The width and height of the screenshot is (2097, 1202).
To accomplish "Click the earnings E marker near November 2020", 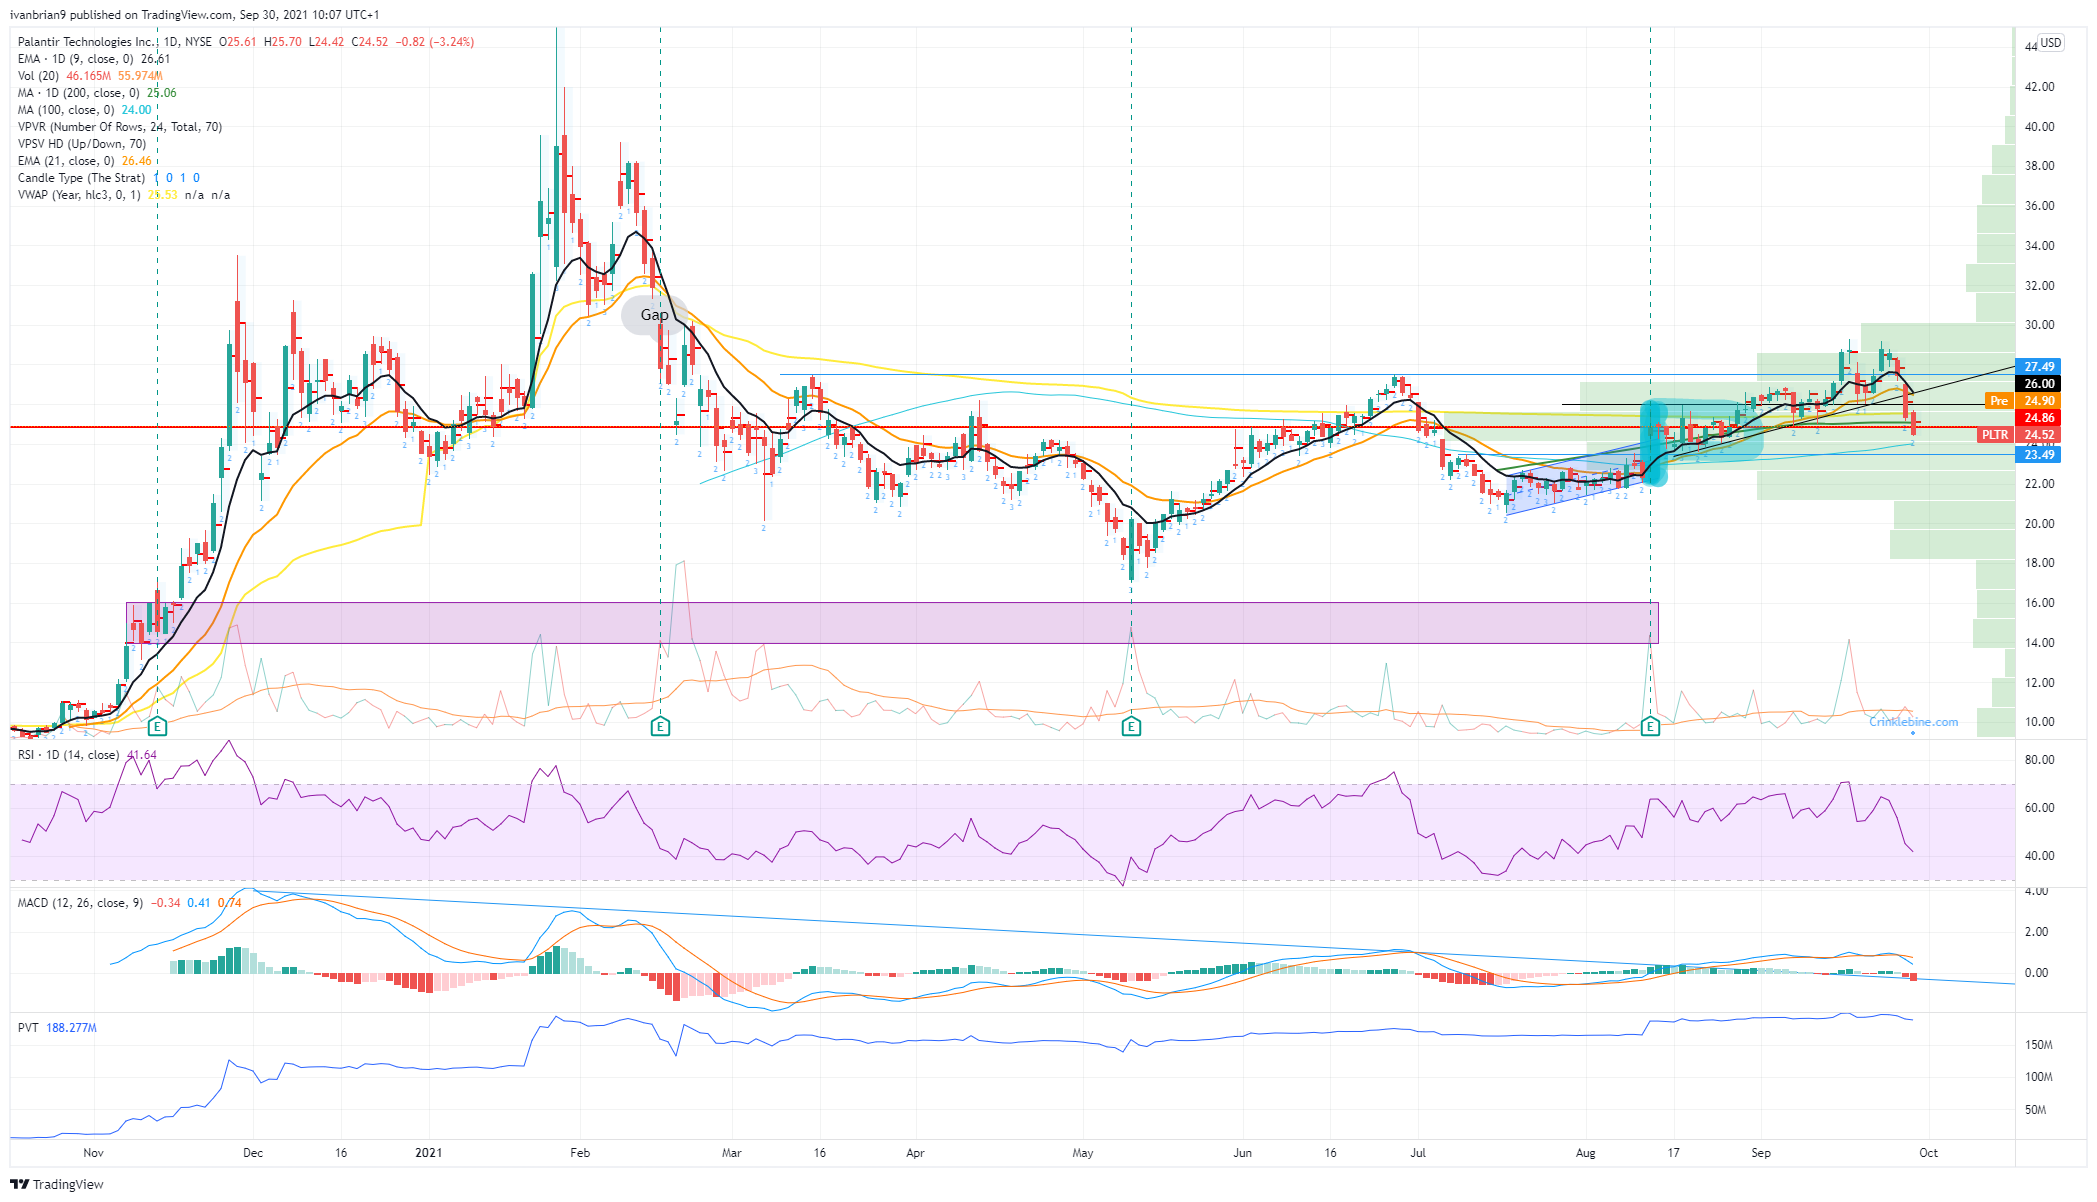I will [x=156, y=727].
